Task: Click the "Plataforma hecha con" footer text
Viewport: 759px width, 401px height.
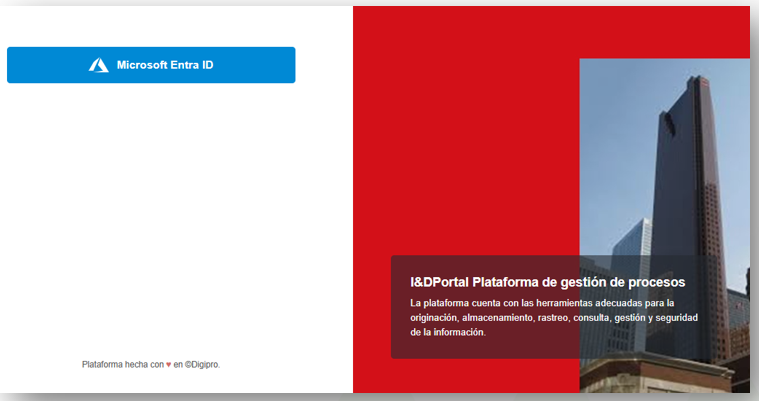Action: 122,365
